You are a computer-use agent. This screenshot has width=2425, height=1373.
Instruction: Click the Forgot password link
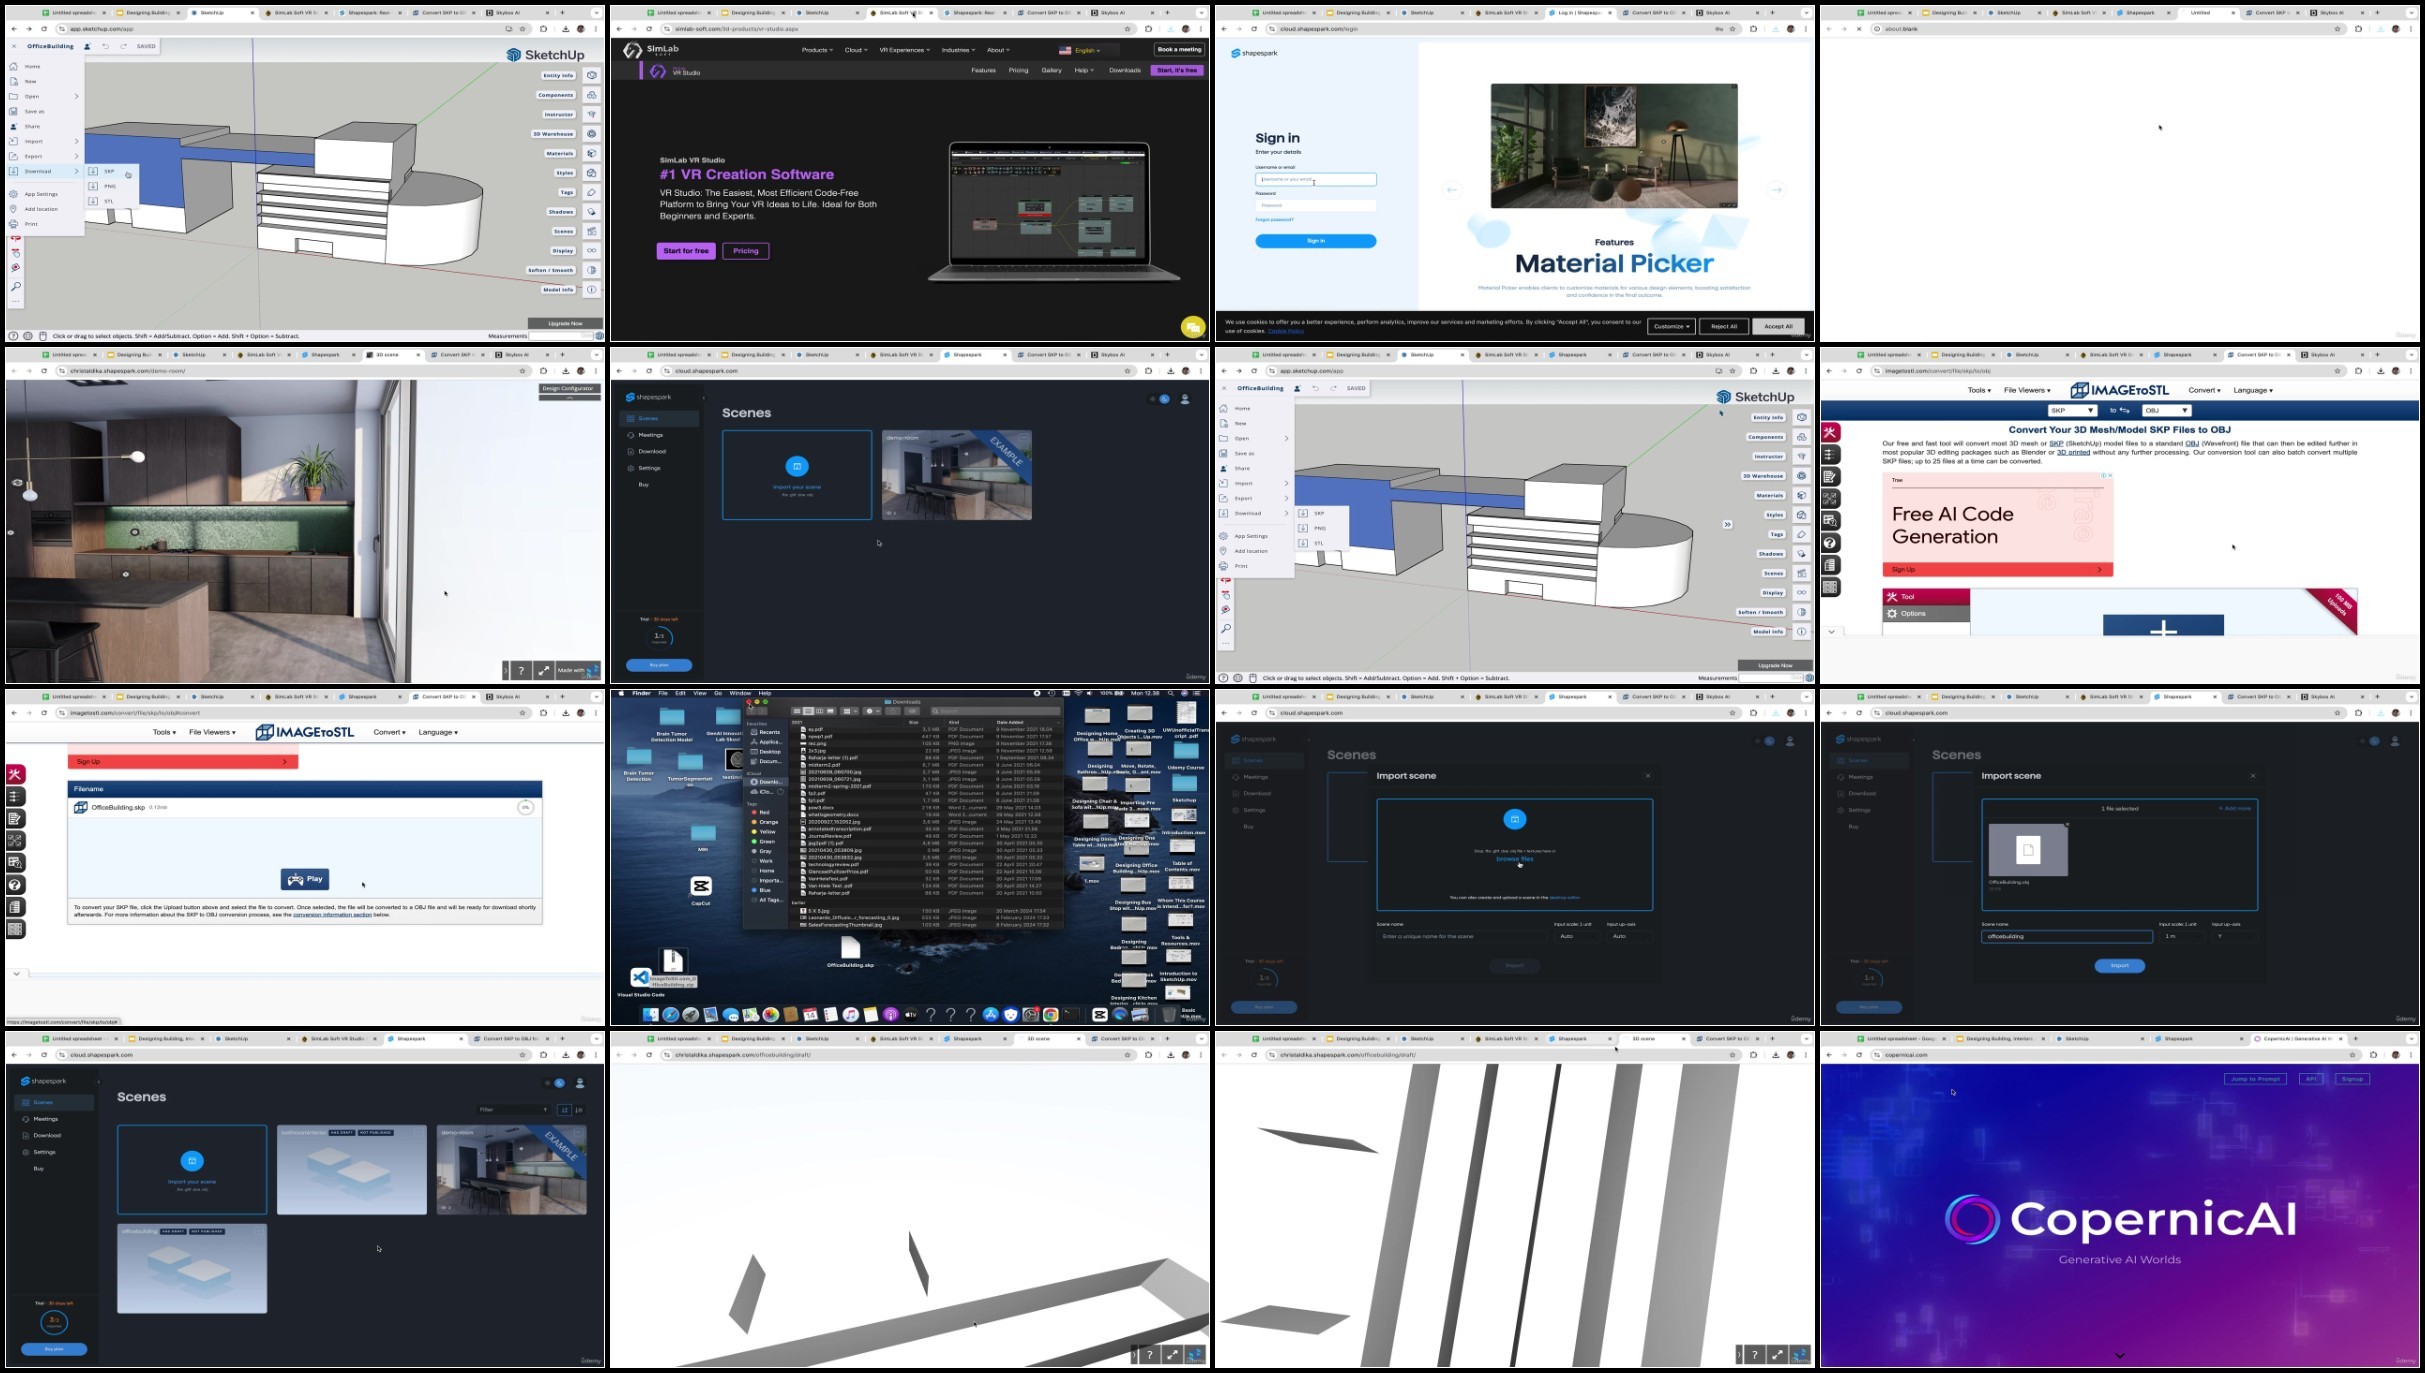pyautogui.click(x=1274, y=220)
